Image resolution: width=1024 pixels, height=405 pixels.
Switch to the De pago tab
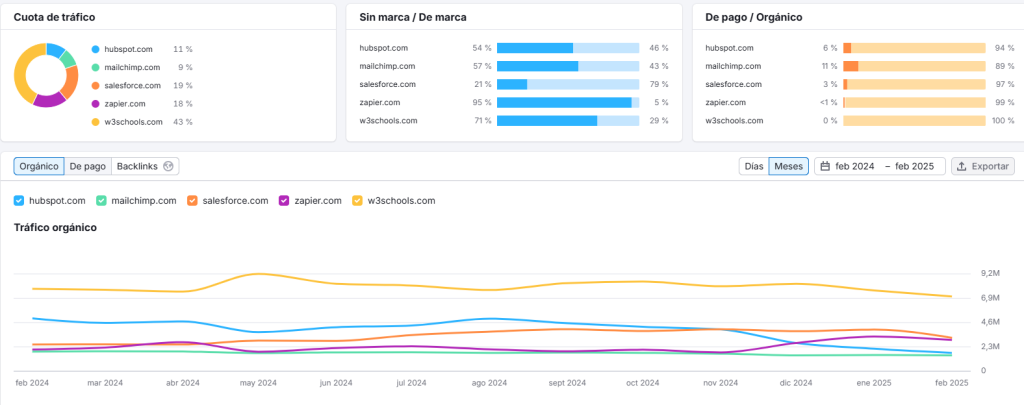point(88,166)
